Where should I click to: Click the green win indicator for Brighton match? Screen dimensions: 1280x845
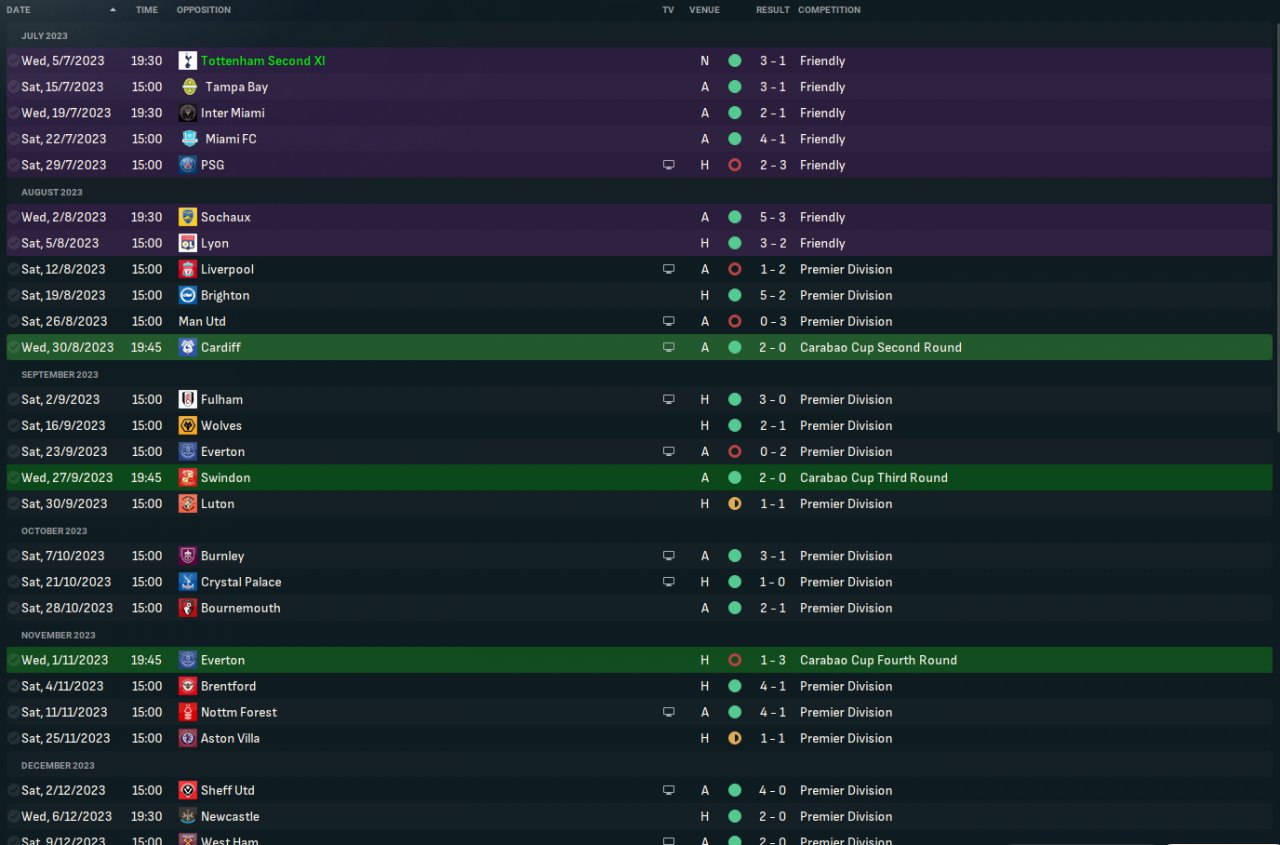tap(735, 295)
